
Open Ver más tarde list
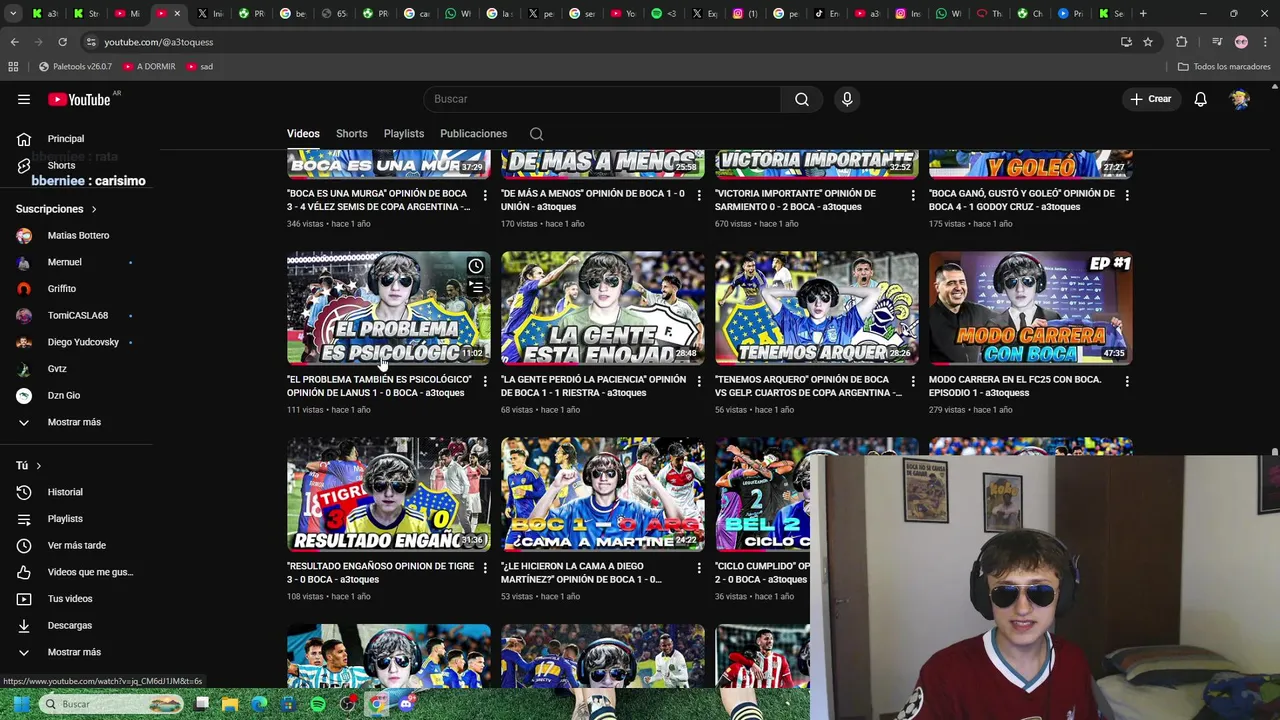tap(76, 545)
